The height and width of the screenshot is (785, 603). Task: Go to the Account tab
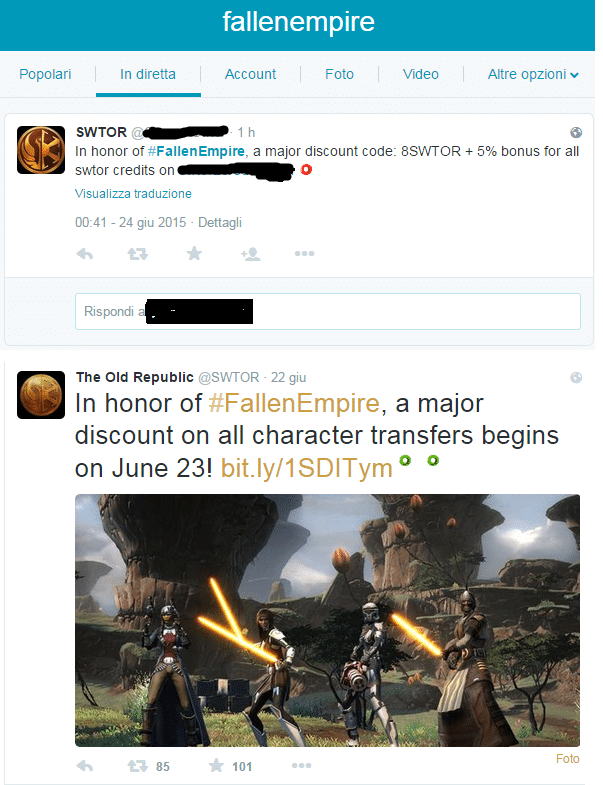coord(250,74)
